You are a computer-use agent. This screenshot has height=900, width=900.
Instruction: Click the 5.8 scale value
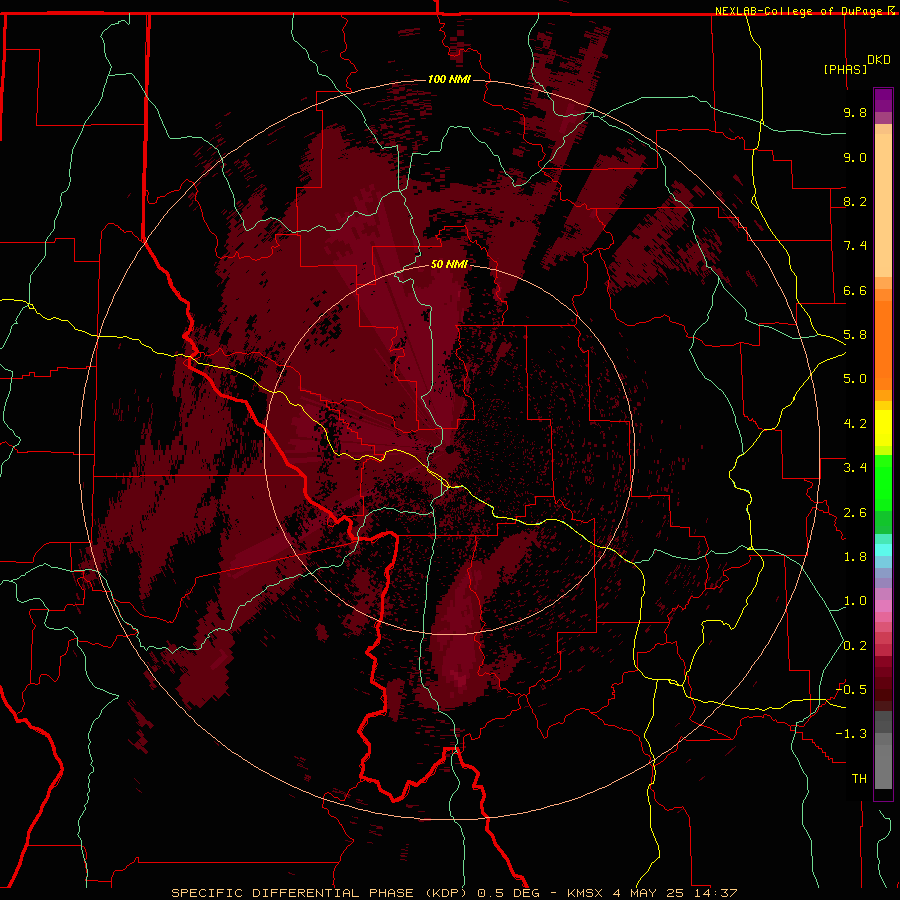(x=855, y=335)
